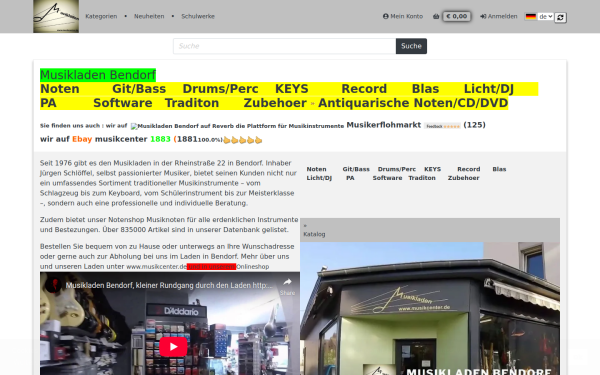Focus the Suche search input field
The image size is (600, 375).
[284, 46]
